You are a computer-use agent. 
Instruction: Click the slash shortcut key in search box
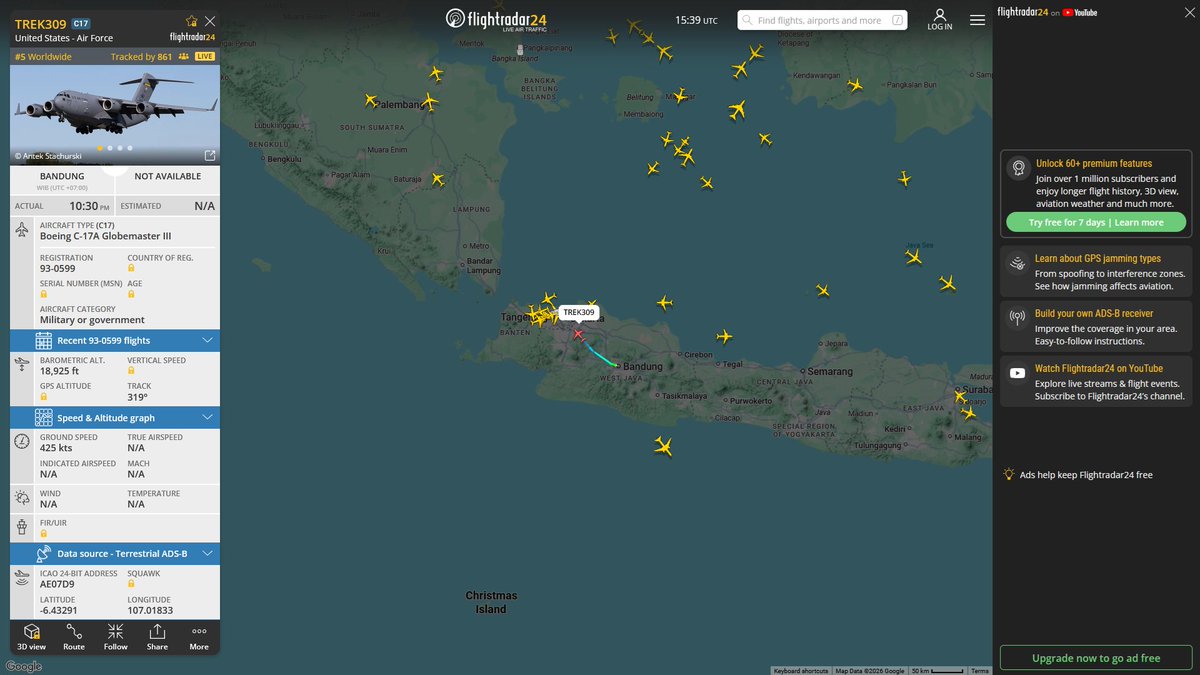click(x=897, y=20)
